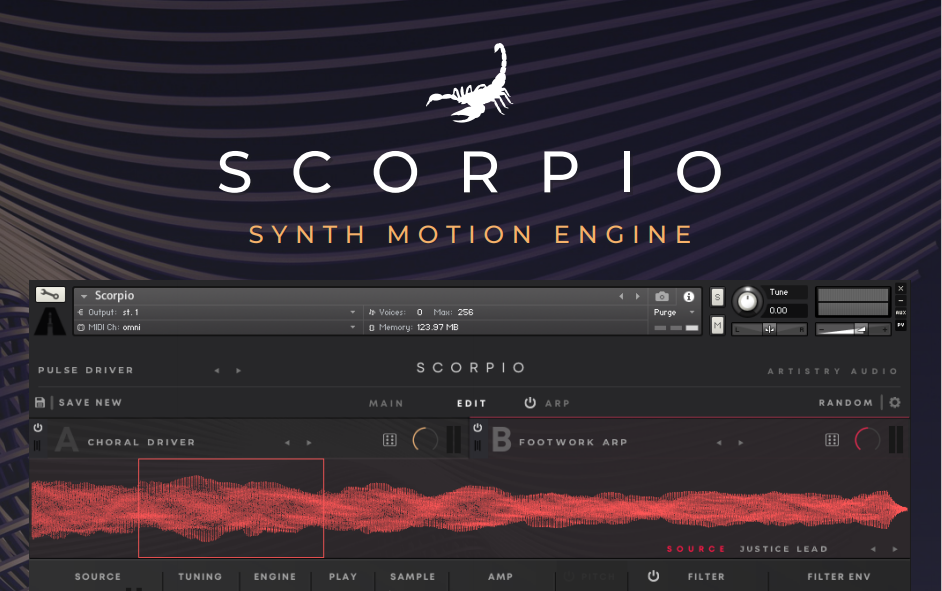This screenshot has width=942, height=591.
Task: Open the ENGINE section tab
Action: (x=275, y=577)
